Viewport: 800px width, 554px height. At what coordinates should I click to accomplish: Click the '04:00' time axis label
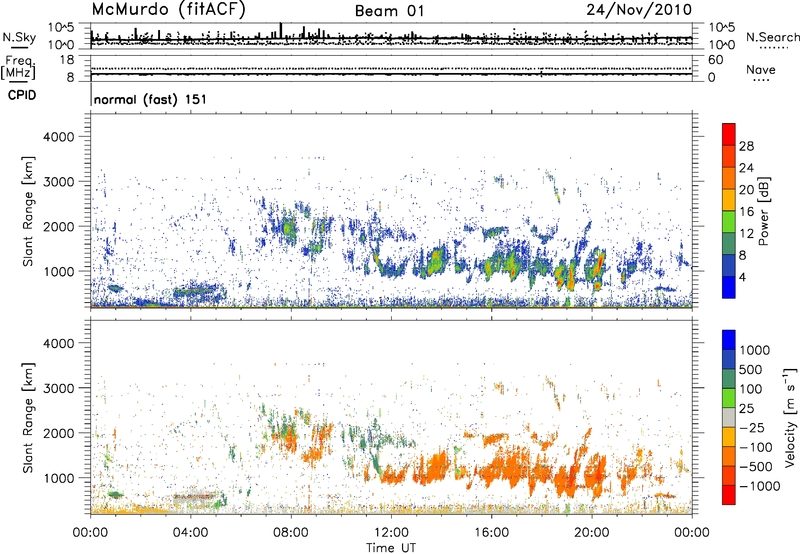coord(190,533)
